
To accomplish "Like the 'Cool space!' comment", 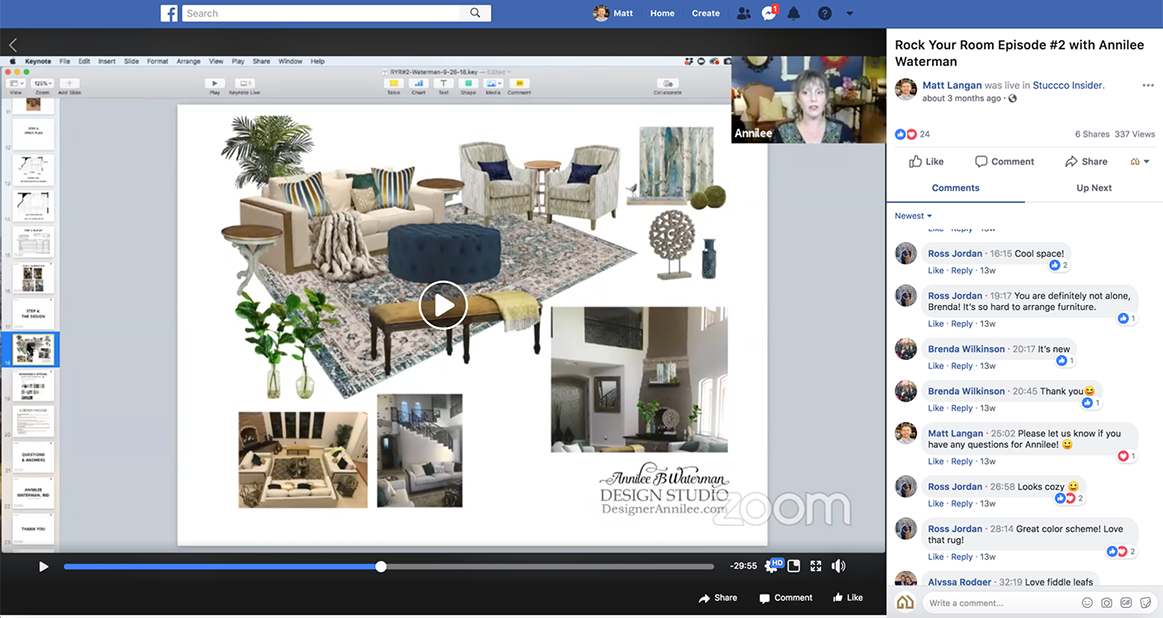I will [935, 271].
